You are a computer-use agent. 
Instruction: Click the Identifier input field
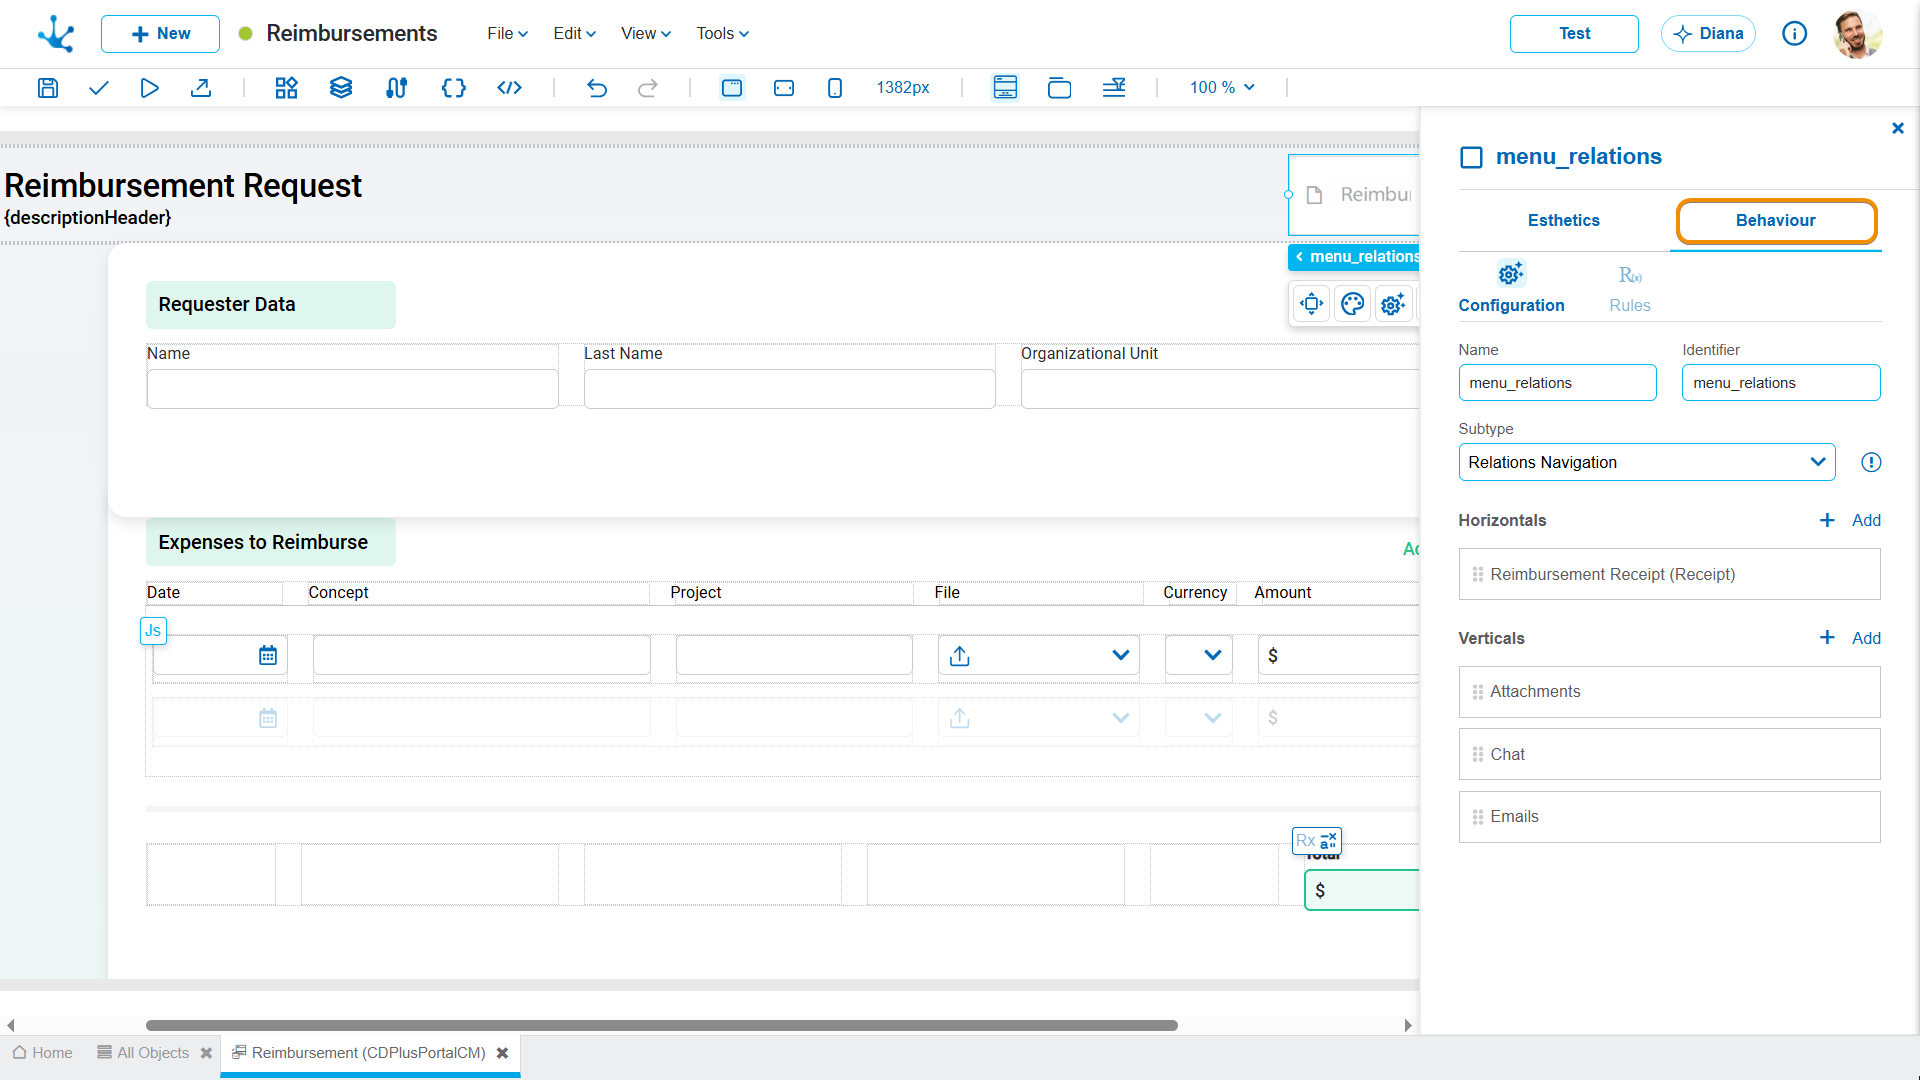pyautogui.click(x=1781, y=383)
